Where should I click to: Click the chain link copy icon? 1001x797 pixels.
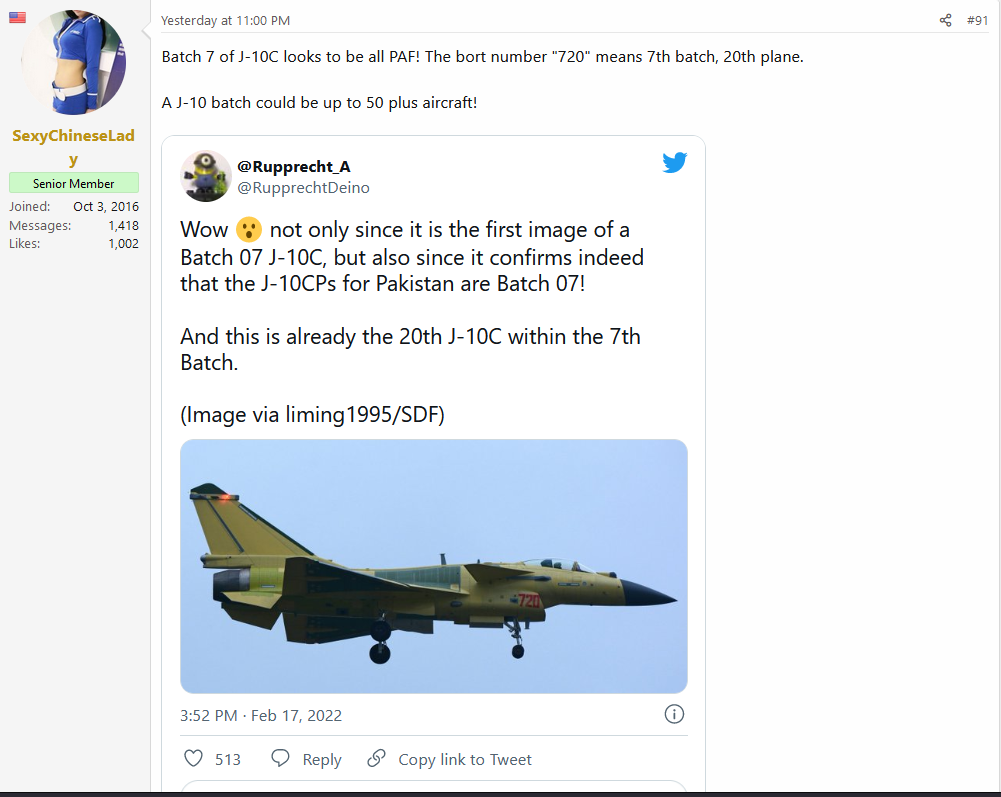377,758
